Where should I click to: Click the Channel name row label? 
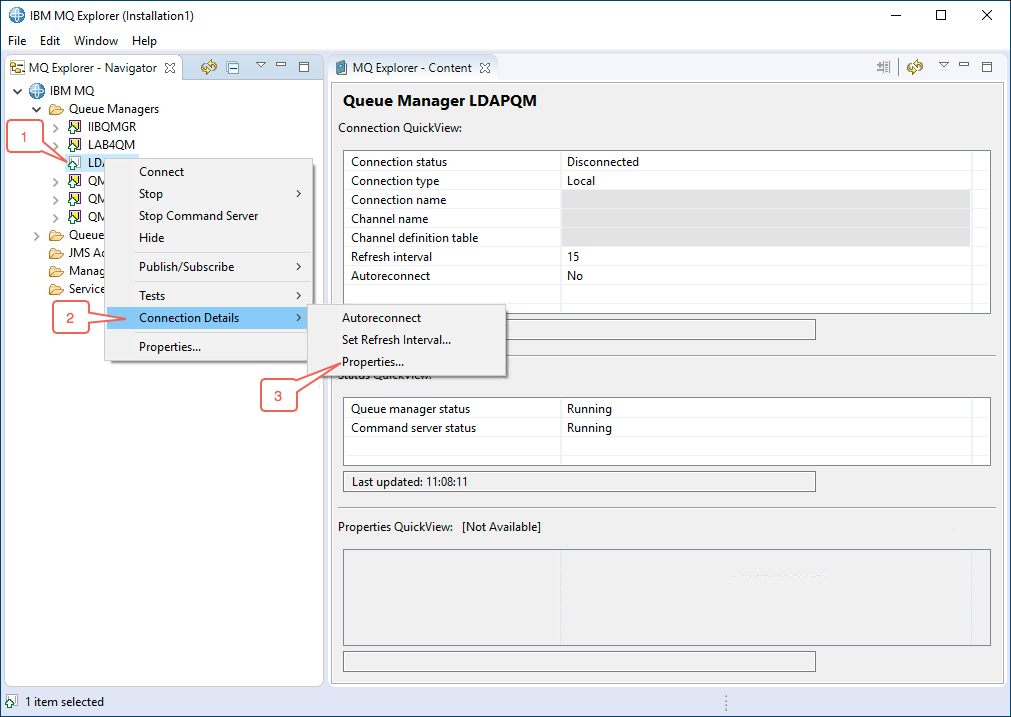[389, 219]
